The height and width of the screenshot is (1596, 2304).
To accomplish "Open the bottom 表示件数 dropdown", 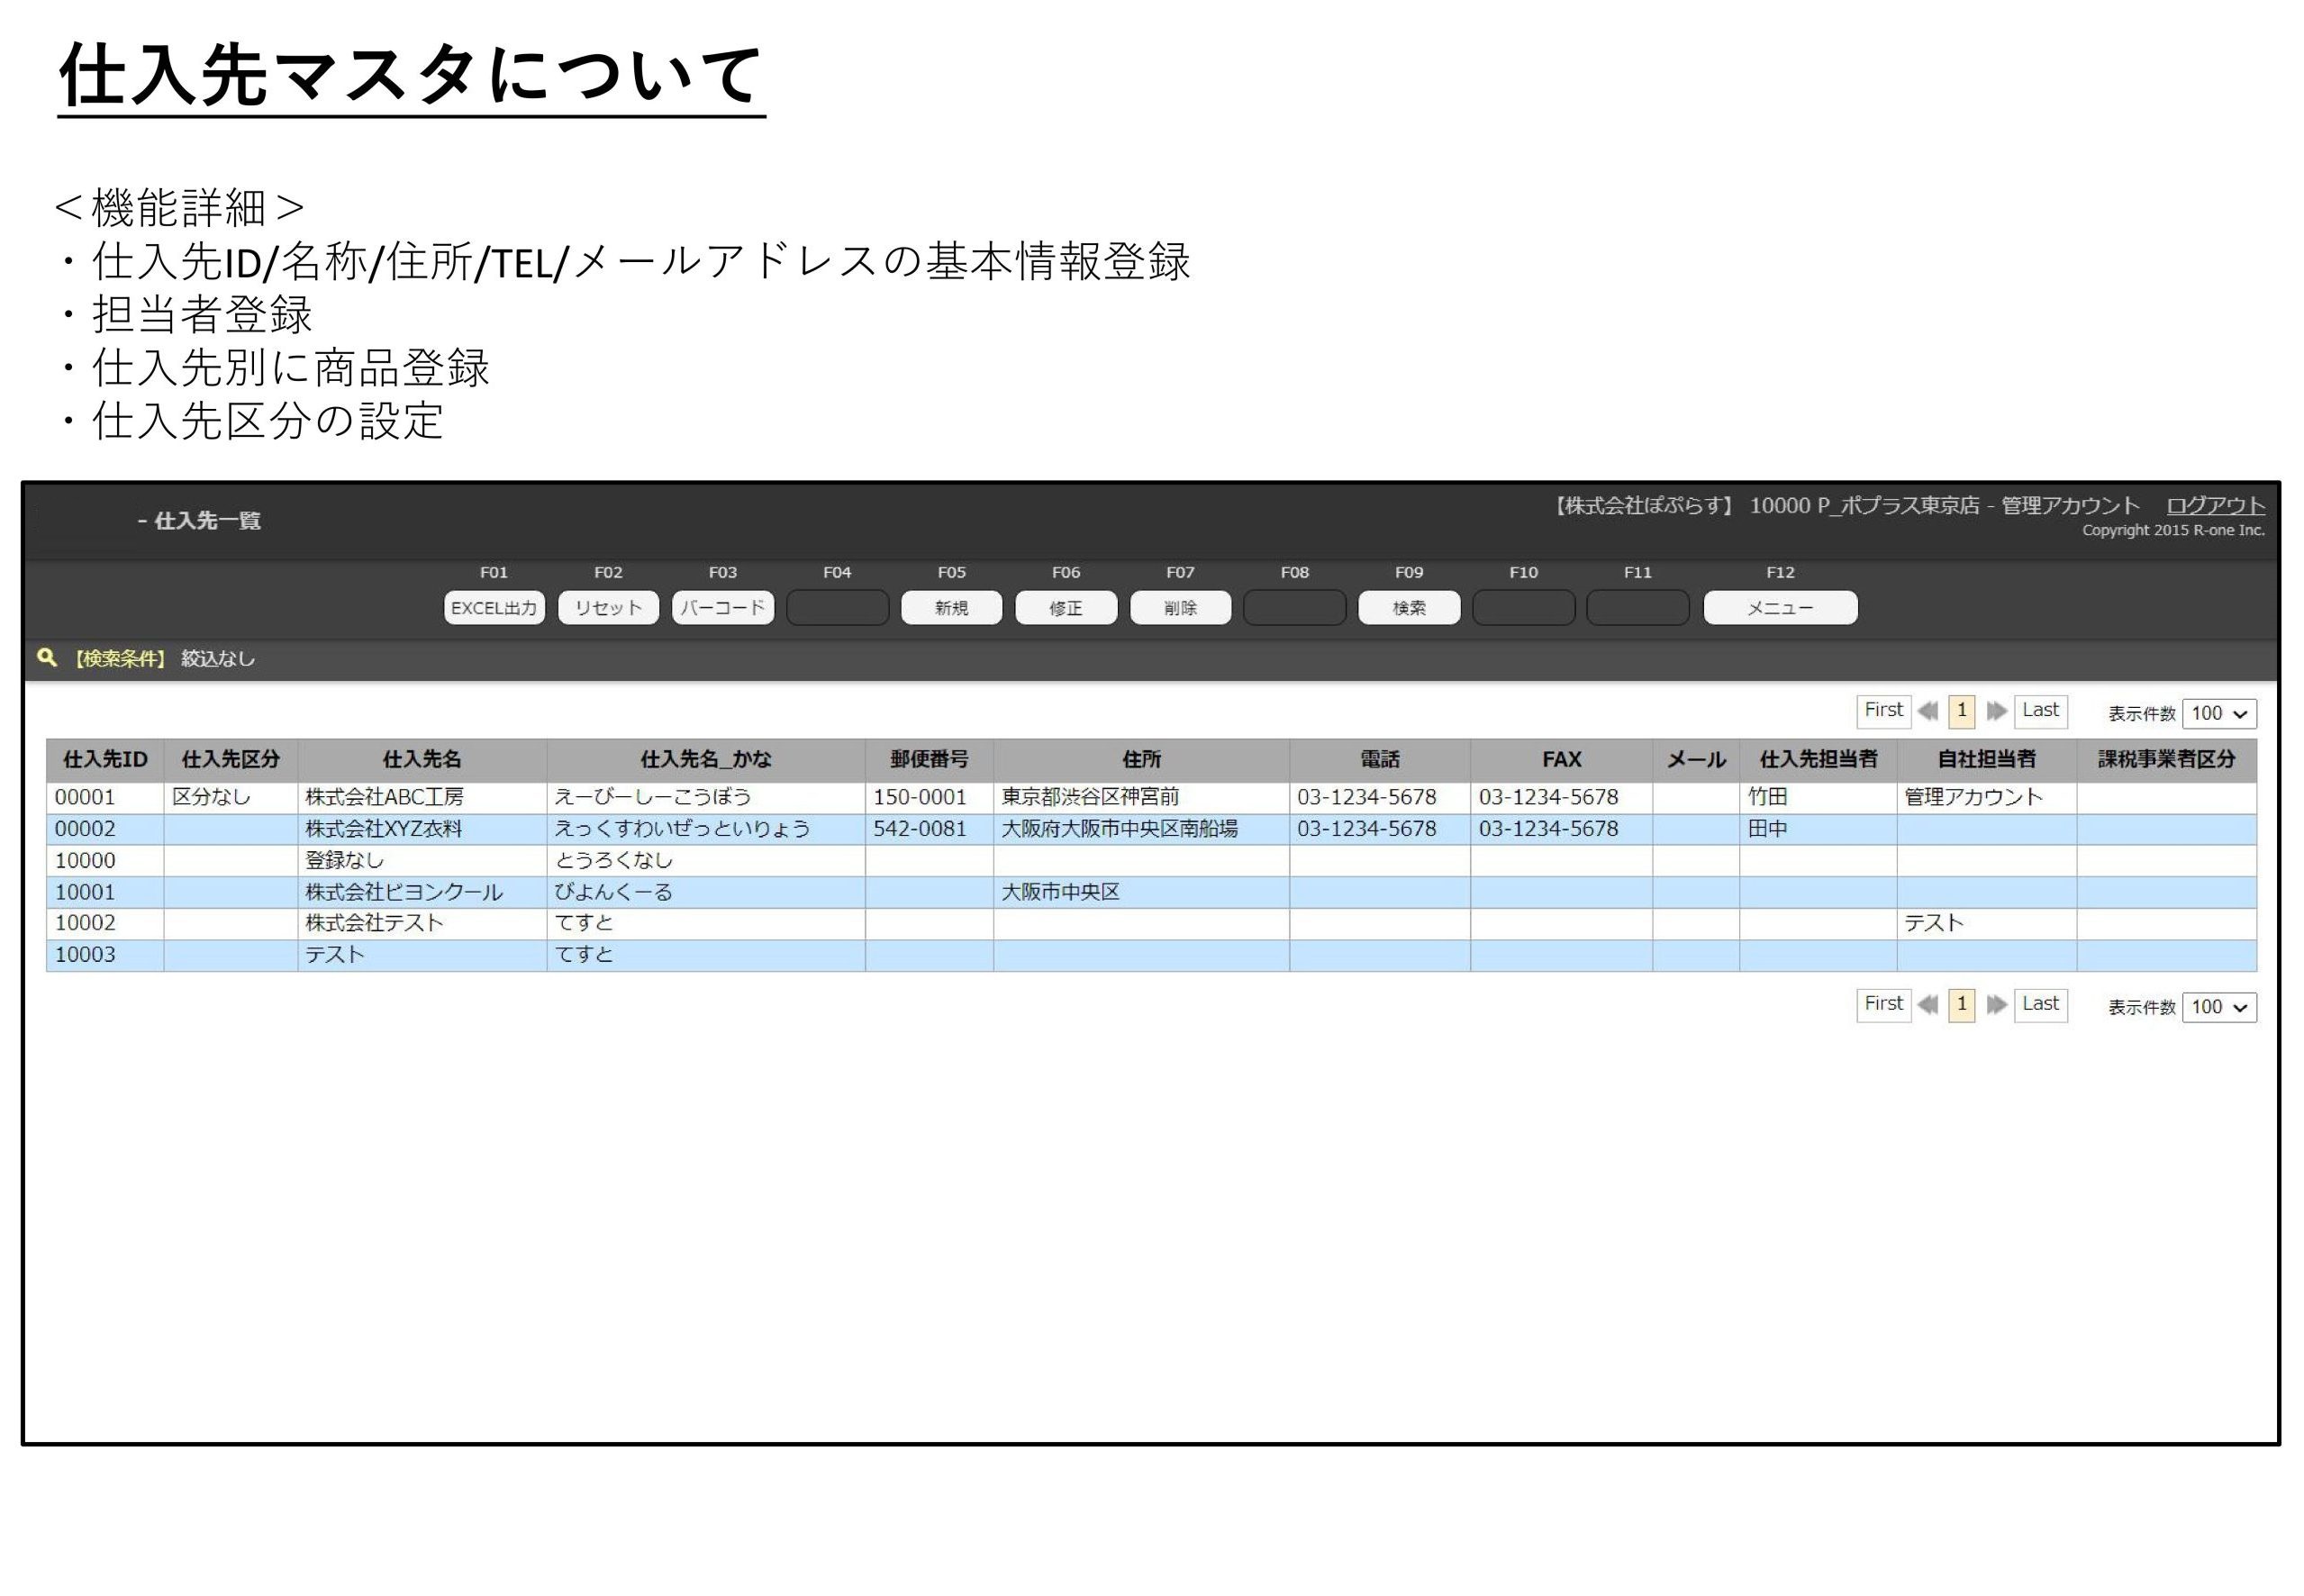I will coord(2218,1007).
